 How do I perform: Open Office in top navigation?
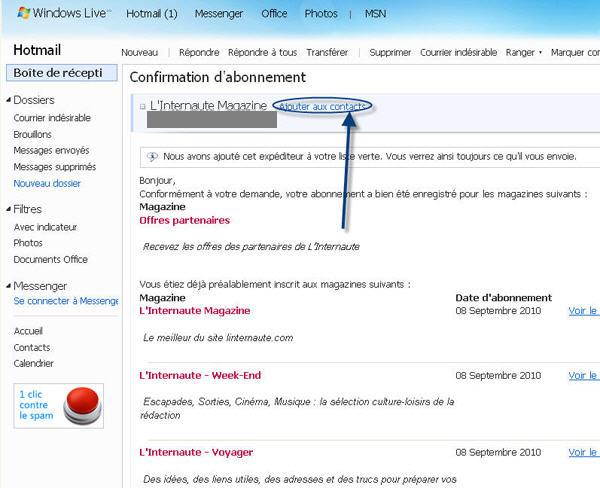(274, 13)
